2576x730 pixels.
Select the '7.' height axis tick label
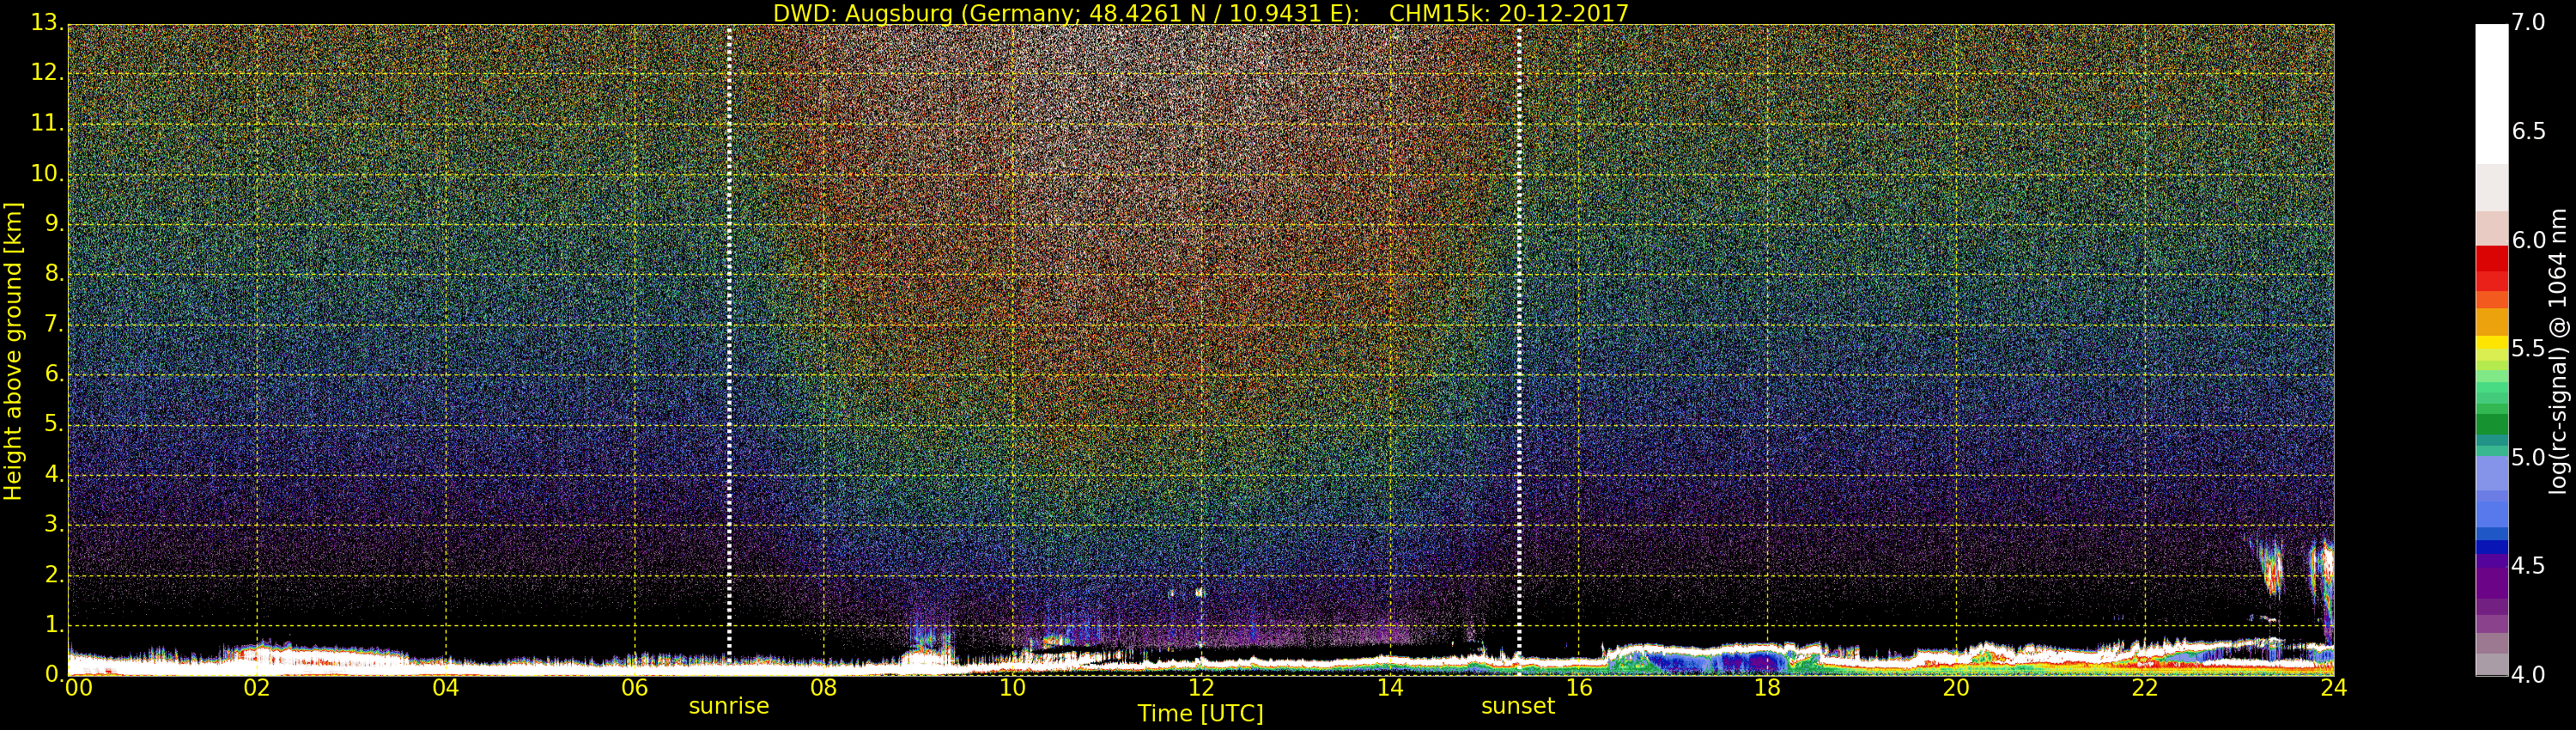coord(54,324)
